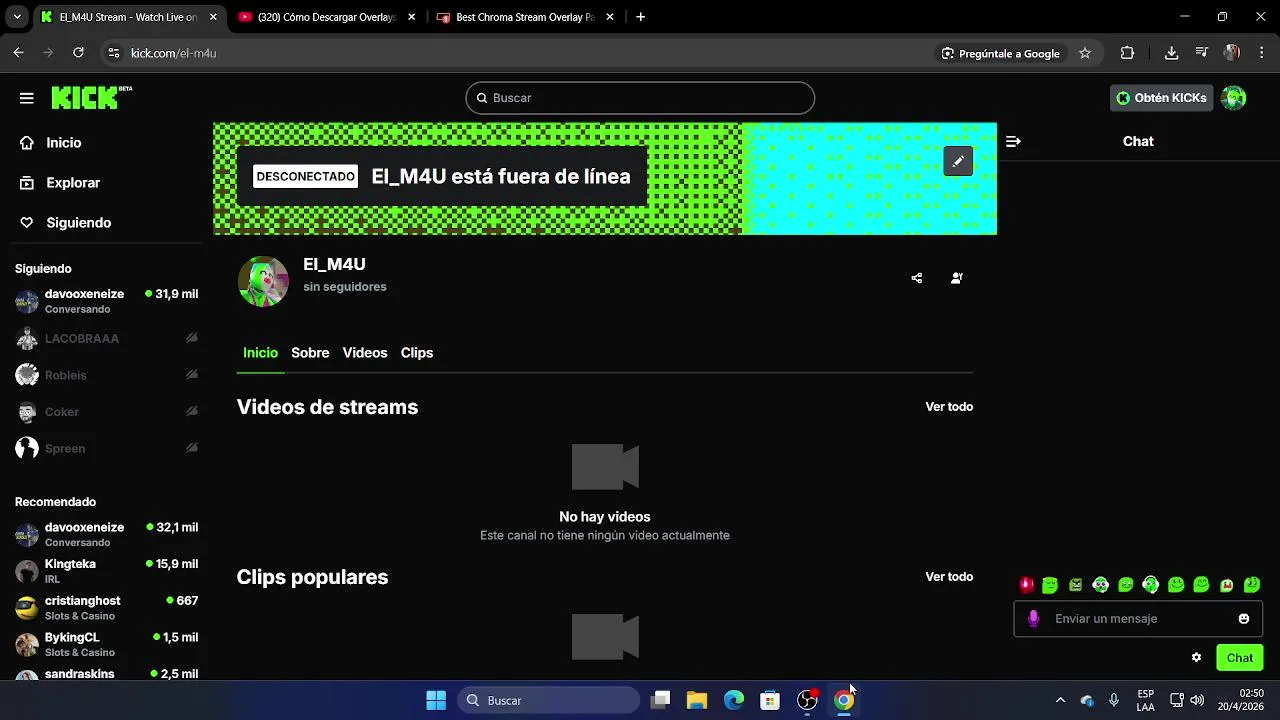This screenshot has width=1280, height=720.
Task: Switch to the Clips tab
Action: coord(417,353)
